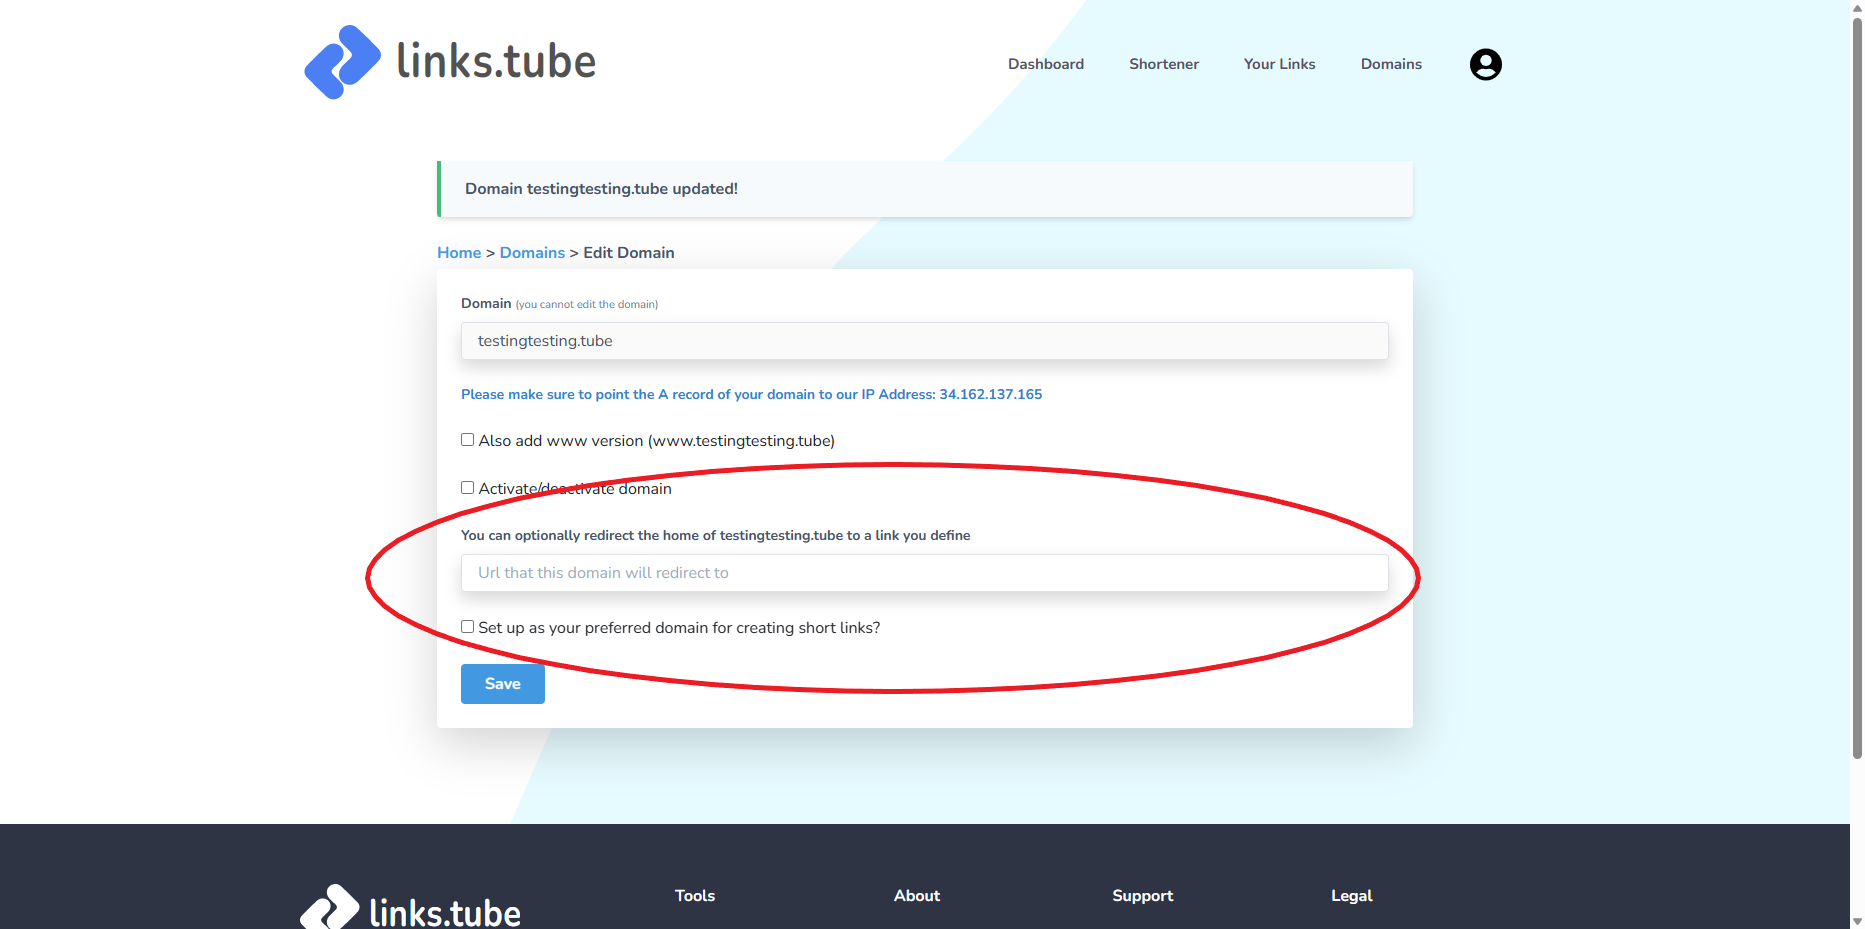This screenshot has height=929, width=1865.
Task: Click the Tools footer heading
Action: tap(694, 896)
